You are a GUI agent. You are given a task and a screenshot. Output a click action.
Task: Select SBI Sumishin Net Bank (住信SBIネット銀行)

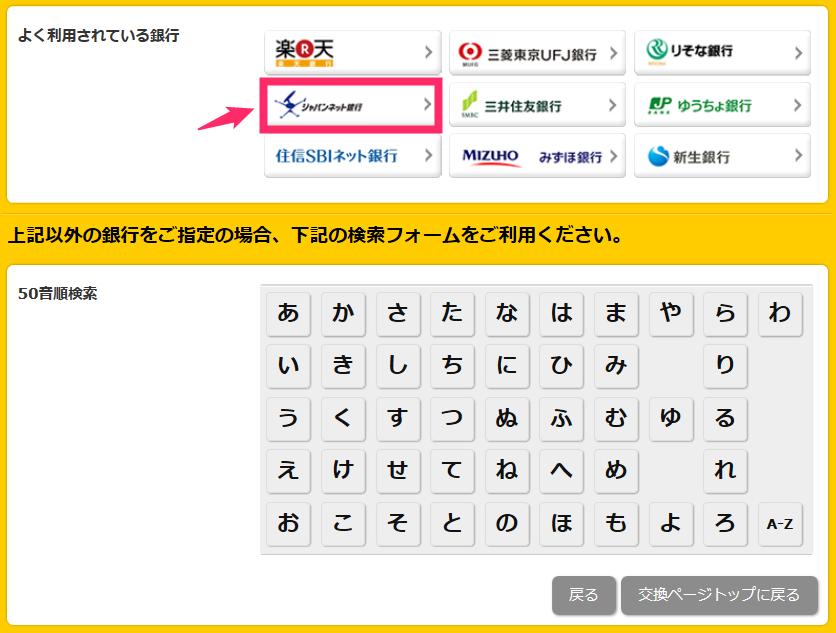pos(352,156)
